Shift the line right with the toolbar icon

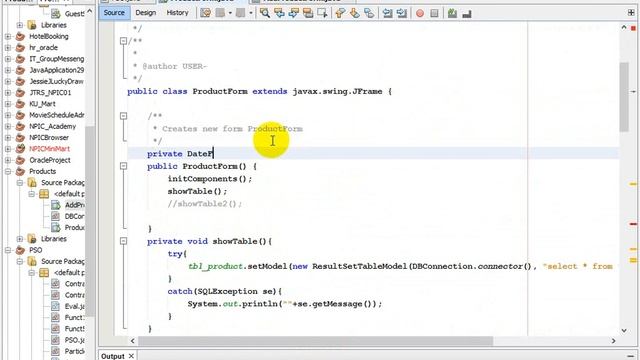pyautogui.click(x=402, y=13)
